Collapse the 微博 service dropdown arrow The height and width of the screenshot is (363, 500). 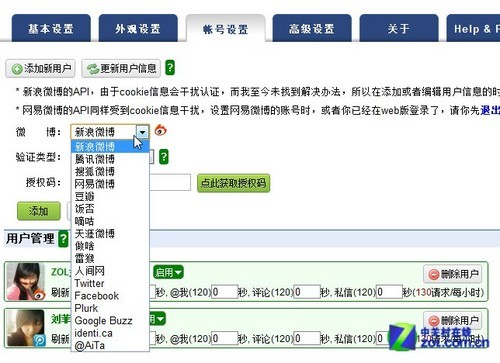point(142,132)
